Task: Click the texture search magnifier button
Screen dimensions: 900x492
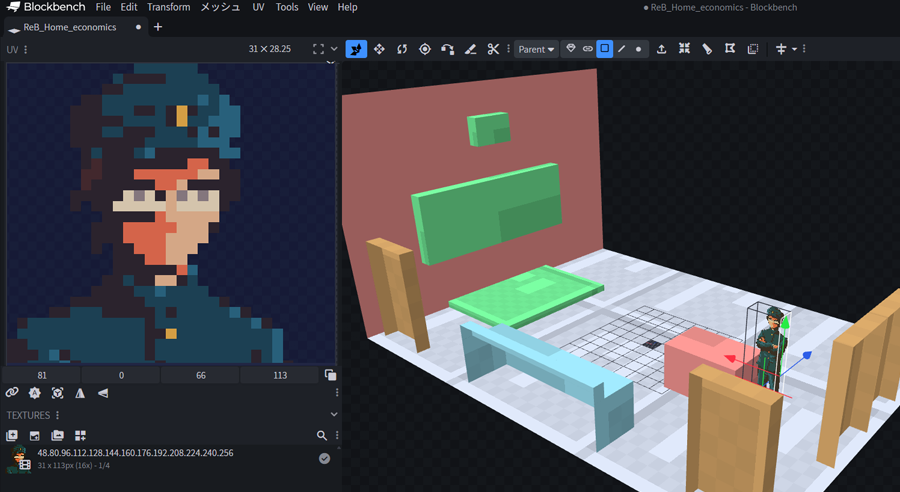Action: point(322,436)
